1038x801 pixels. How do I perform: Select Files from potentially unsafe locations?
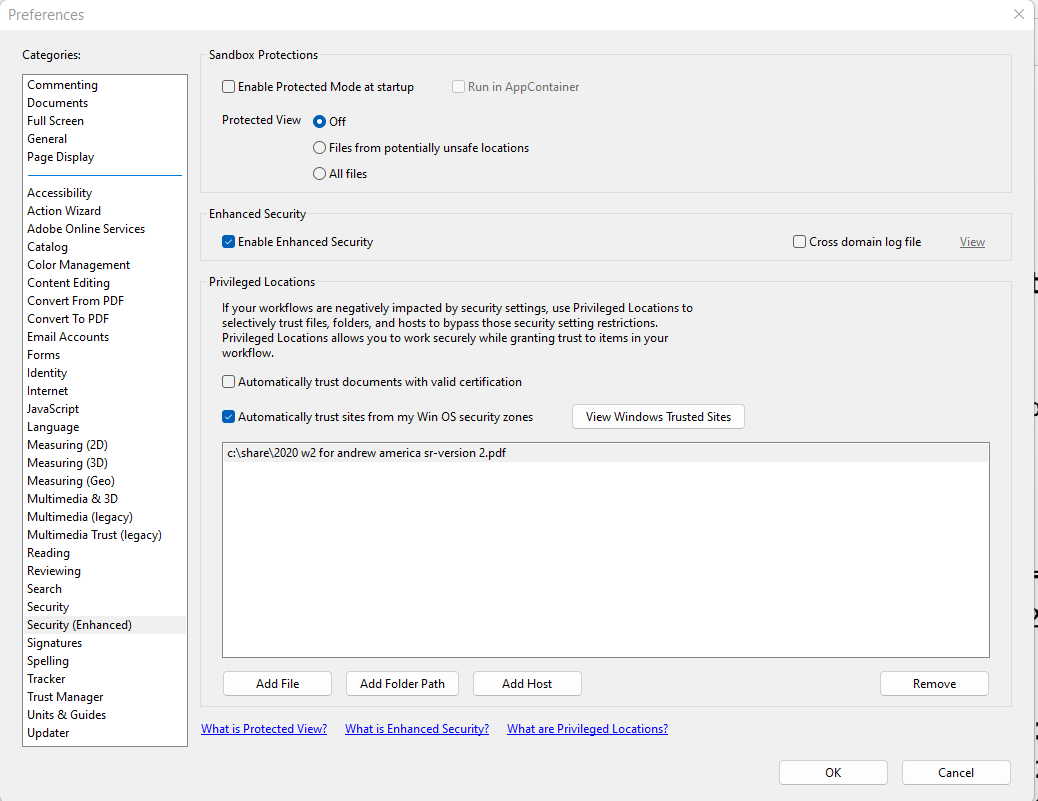point(319,147)
